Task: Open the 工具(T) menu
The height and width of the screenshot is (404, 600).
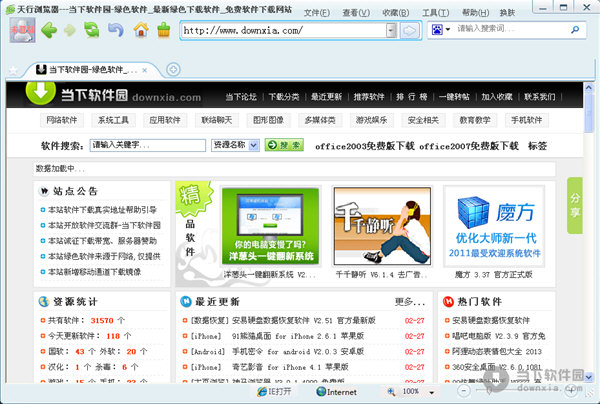Action: [x=435, y=13]
